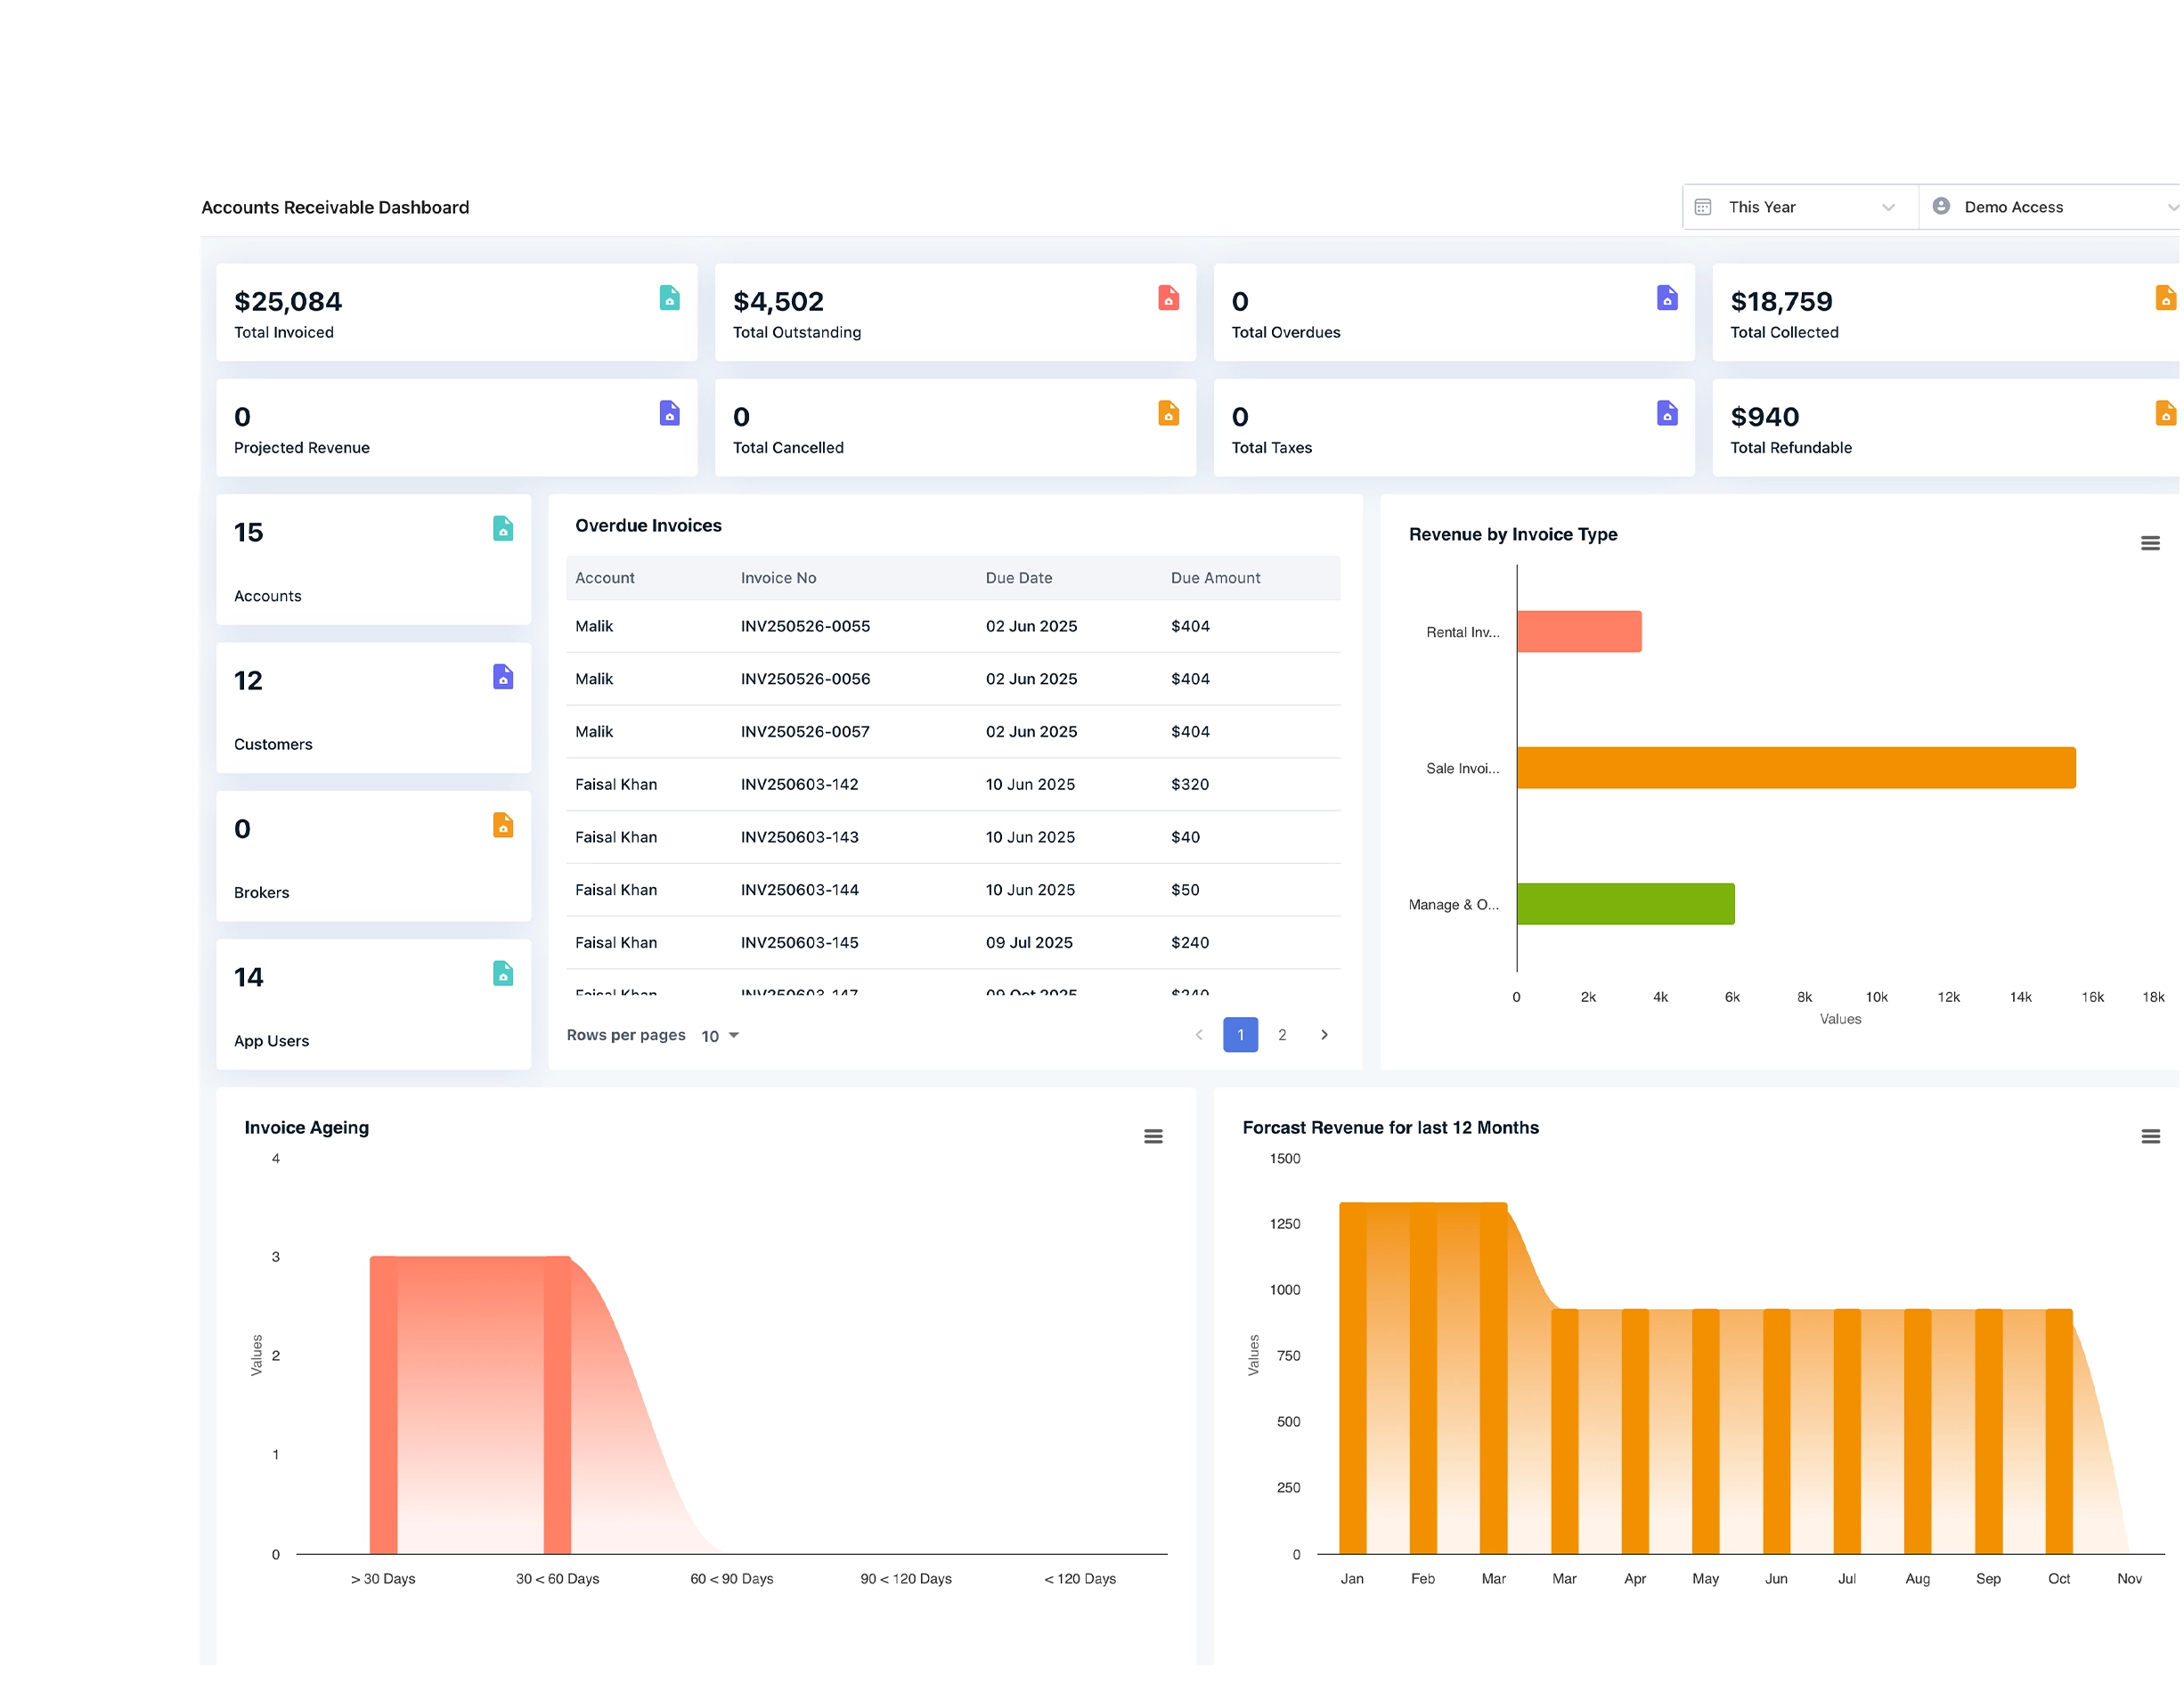Click the Total Invoiced teal invoice icon

click(670, 298)
